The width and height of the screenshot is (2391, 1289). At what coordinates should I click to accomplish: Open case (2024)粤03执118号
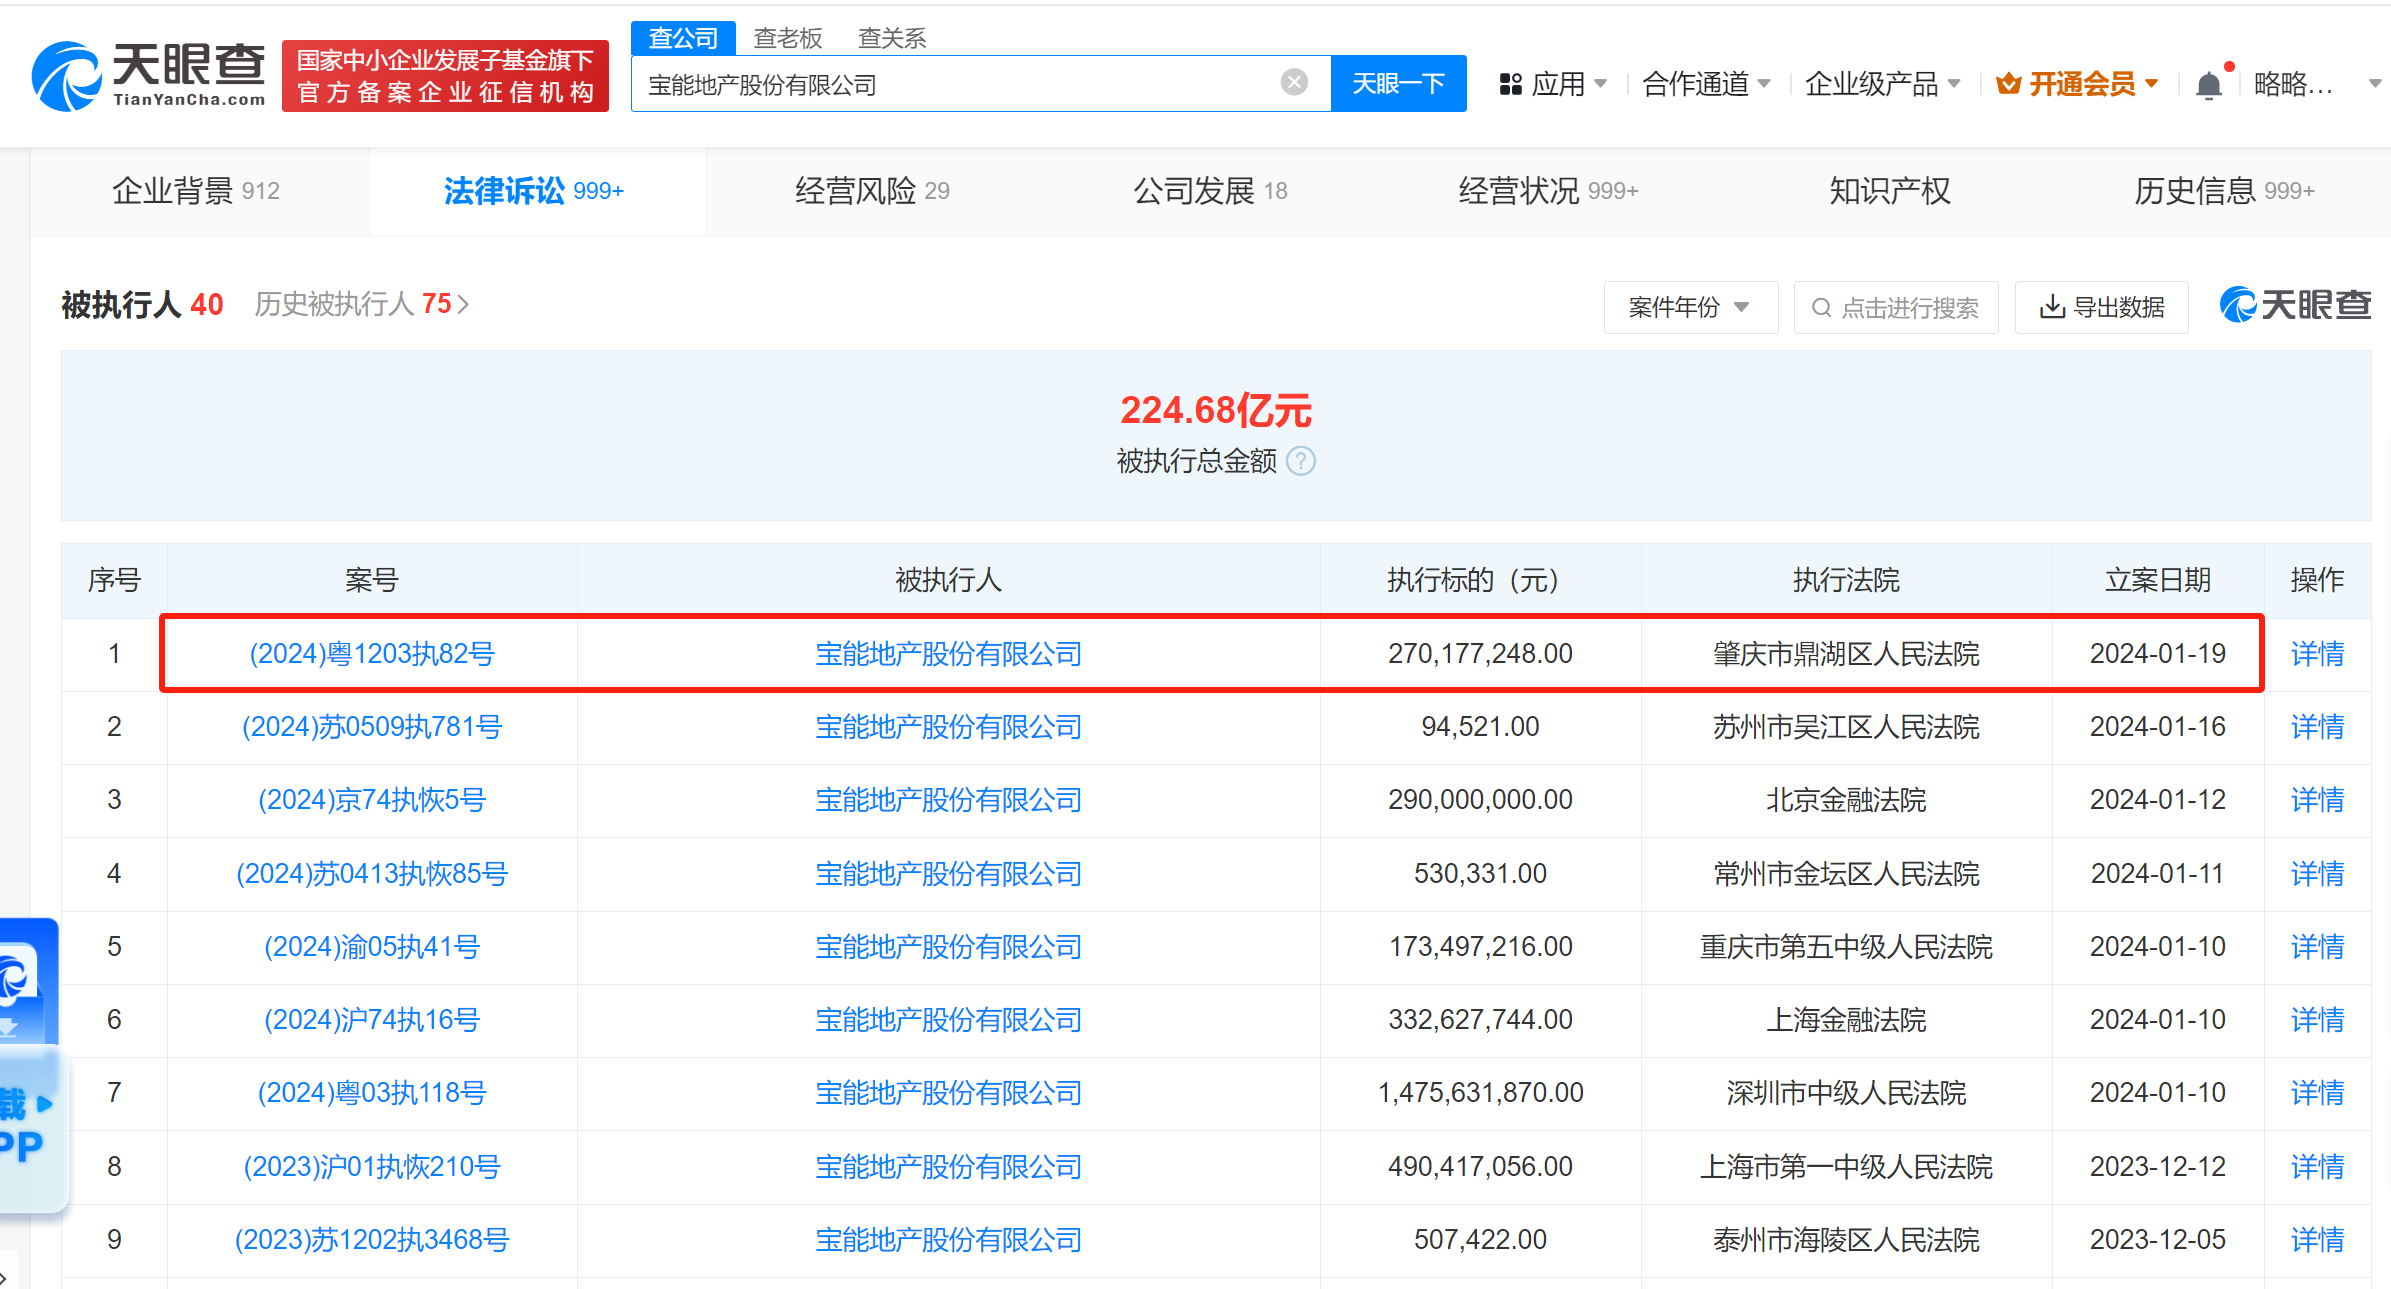tap(372, 1093)
